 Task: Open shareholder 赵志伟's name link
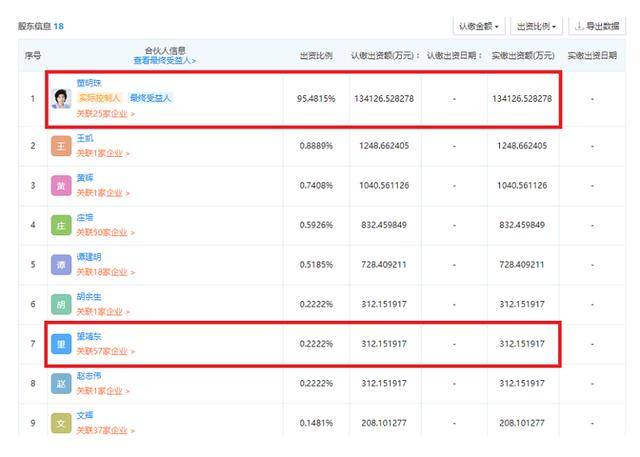pyautogui.click(x=89, y=375)
